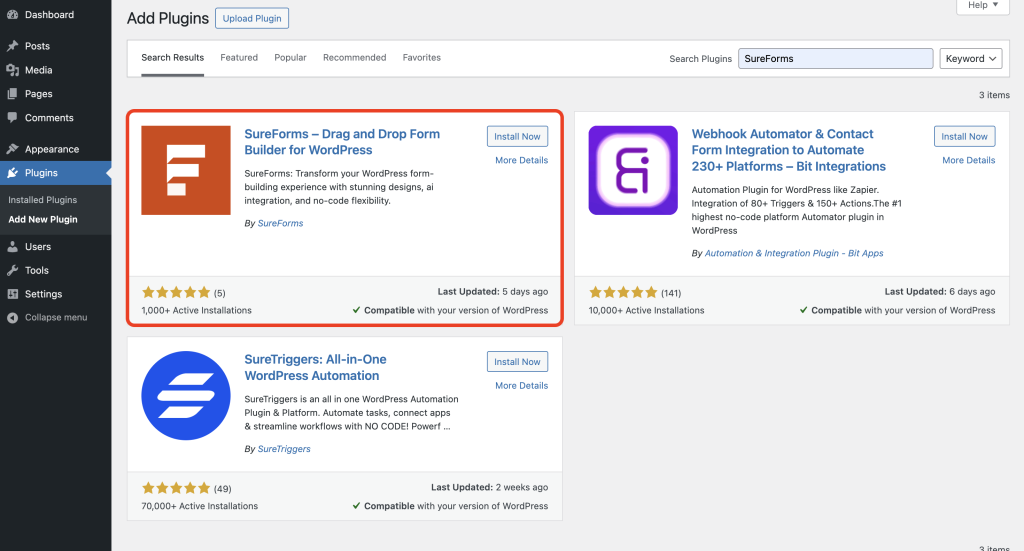Install the Bit Integrations plugin now
1024x551 pixels.
(965, 136)
